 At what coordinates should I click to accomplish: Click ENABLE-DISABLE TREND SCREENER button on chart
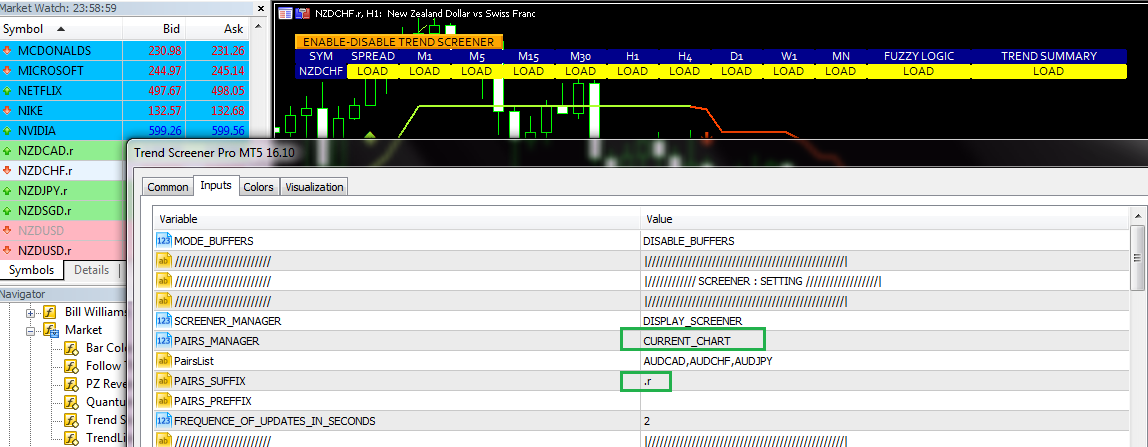pyautogui.click(x=399, y=42)
